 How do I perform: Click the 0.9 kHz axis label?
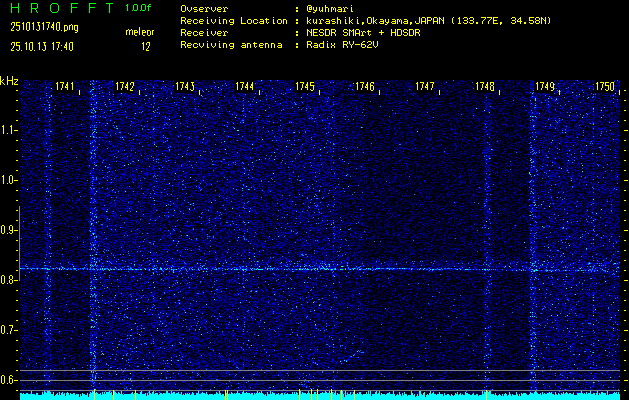(x=7, y=230)
